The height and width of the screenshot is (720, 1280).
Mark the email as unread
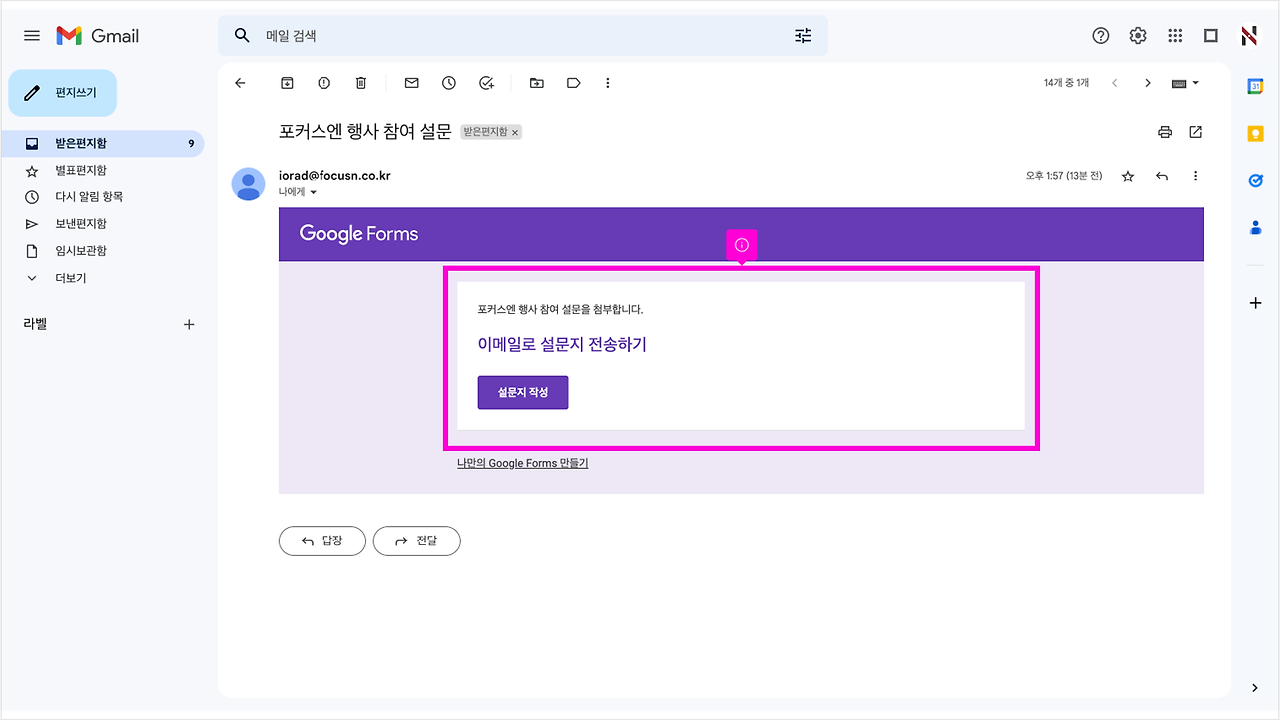tap(411, 83)
